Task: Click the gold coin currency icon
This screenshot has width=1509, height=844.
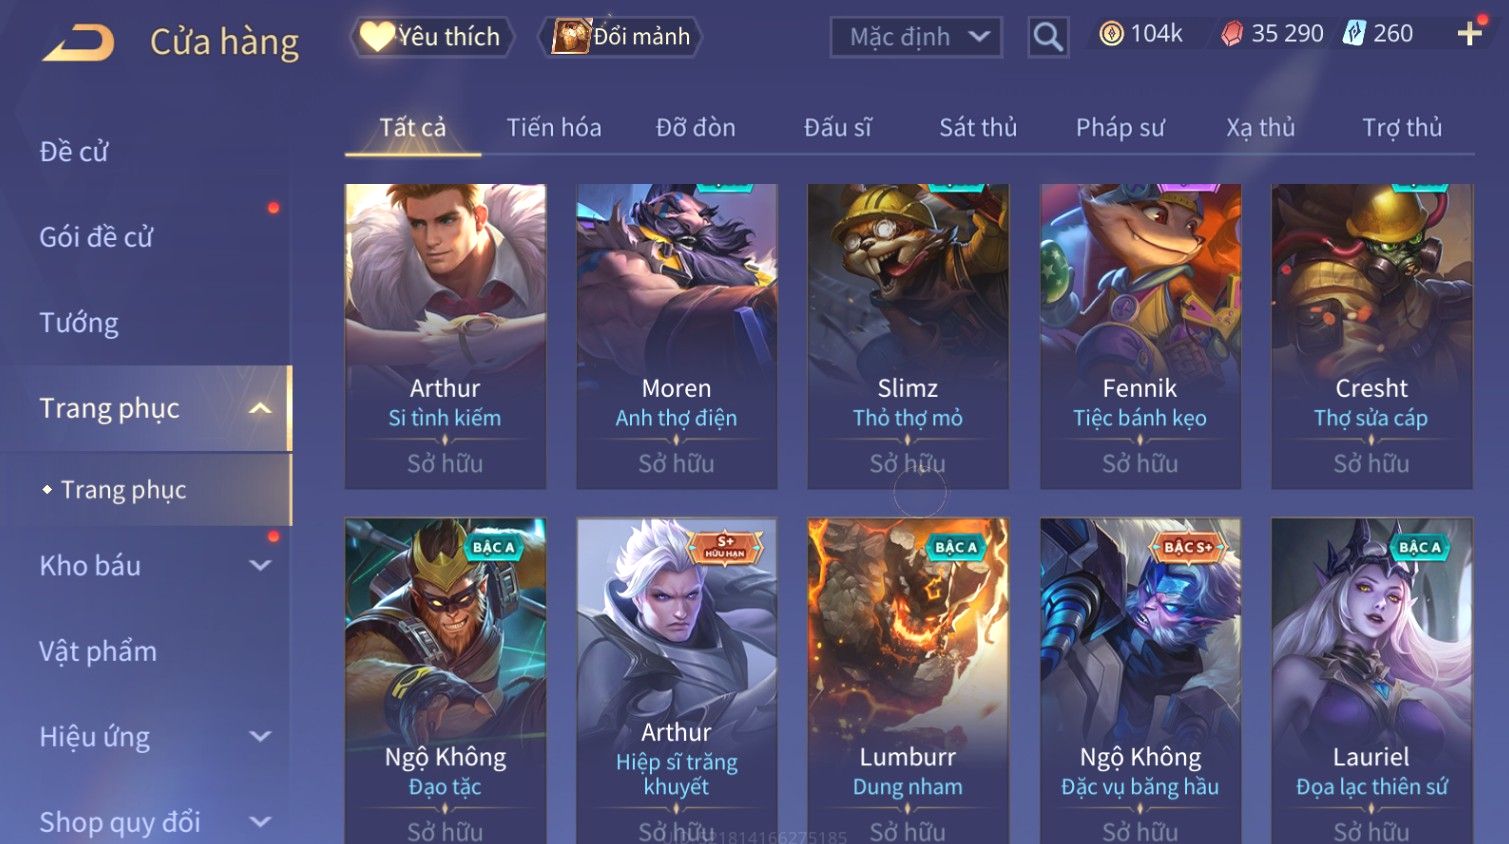Action: (x=1111, y=34)
